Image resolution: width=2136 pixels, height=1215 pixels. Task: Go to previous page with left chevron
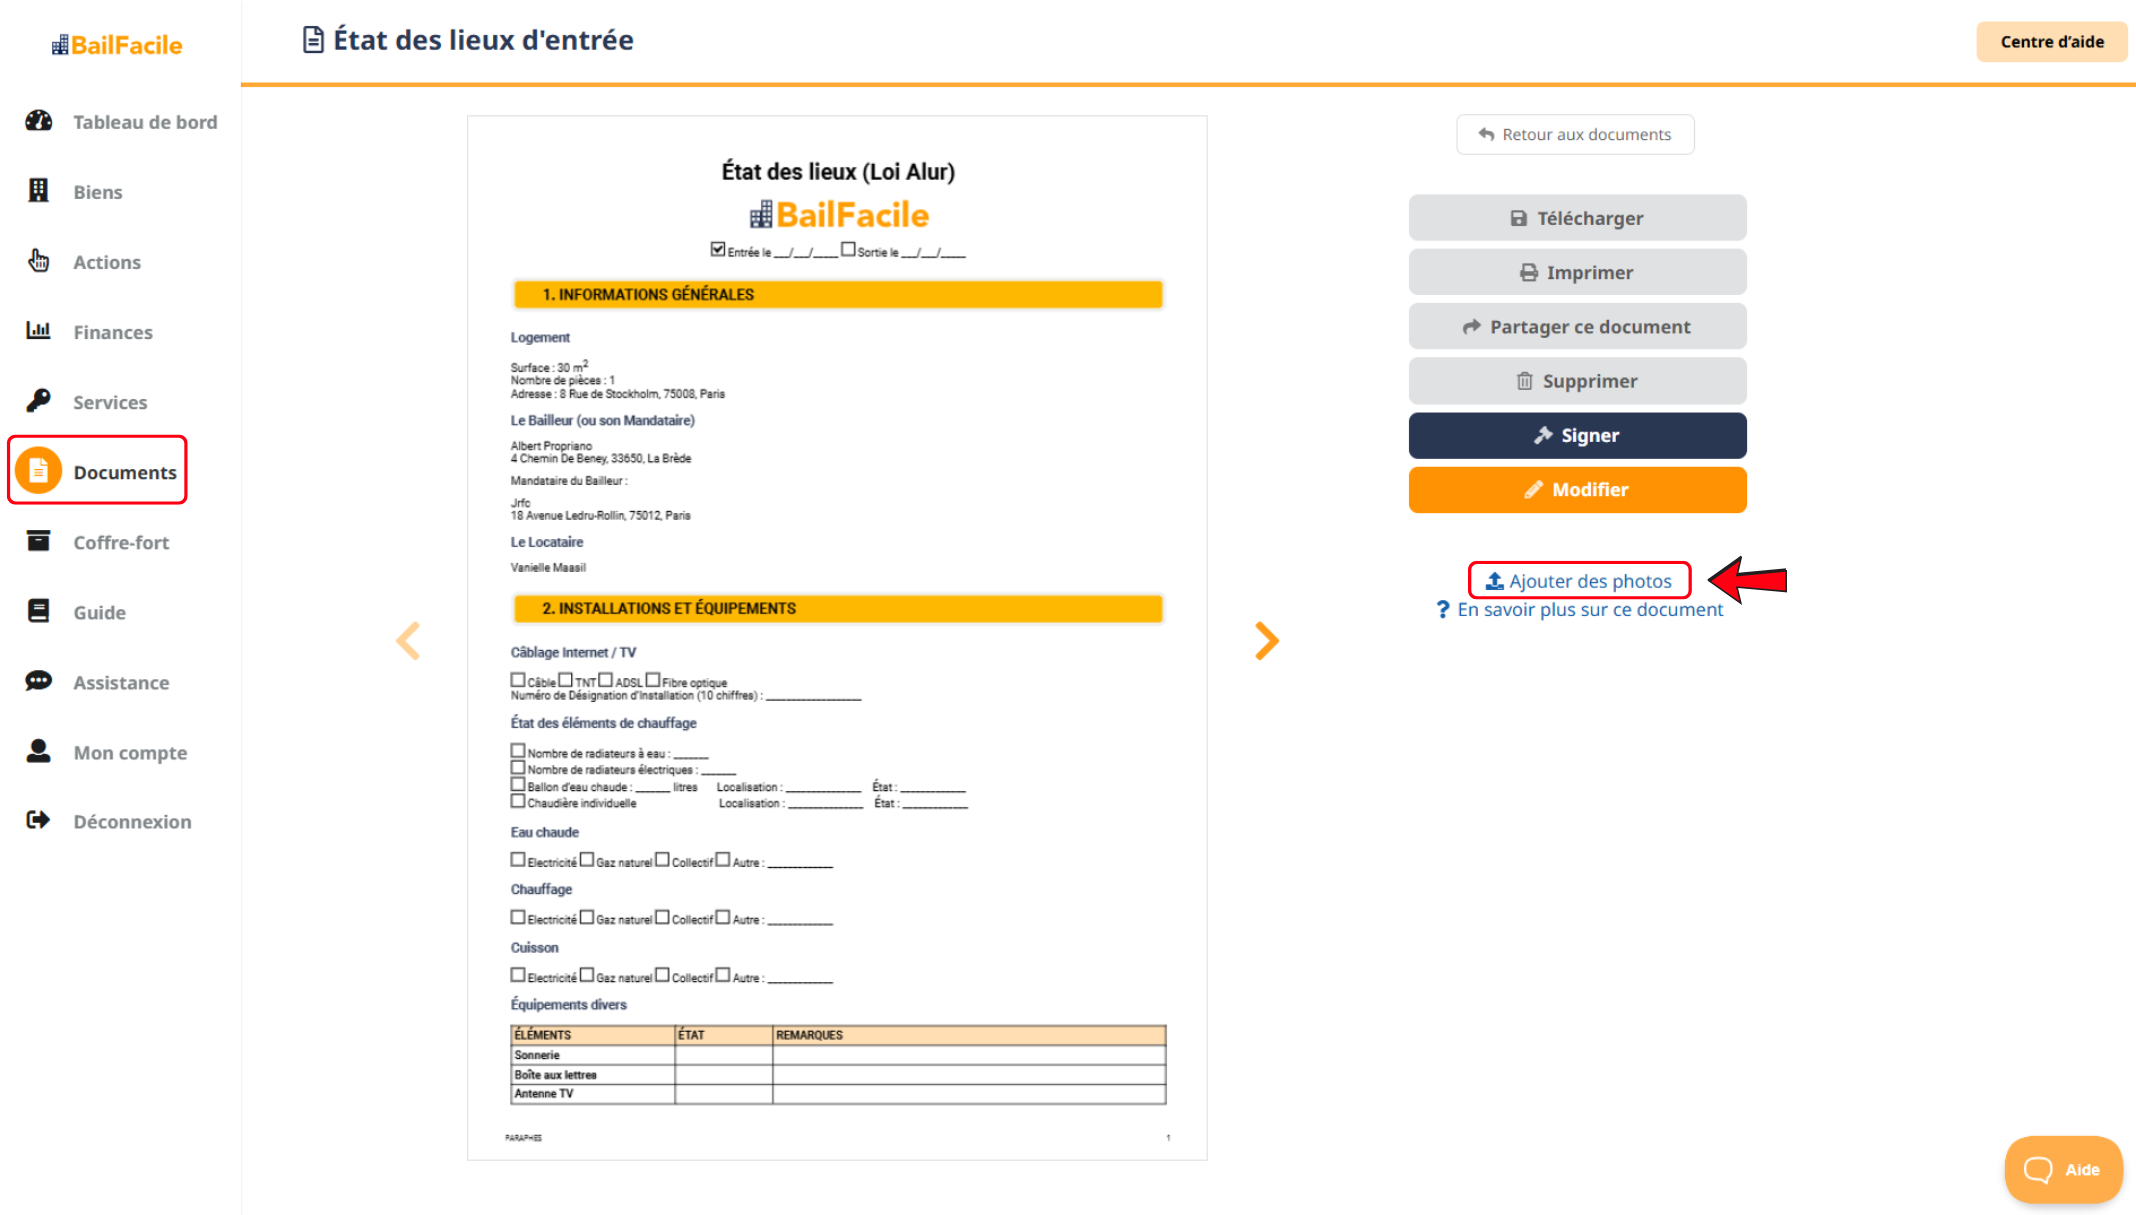pyautogui.click(x=409, y=641)
